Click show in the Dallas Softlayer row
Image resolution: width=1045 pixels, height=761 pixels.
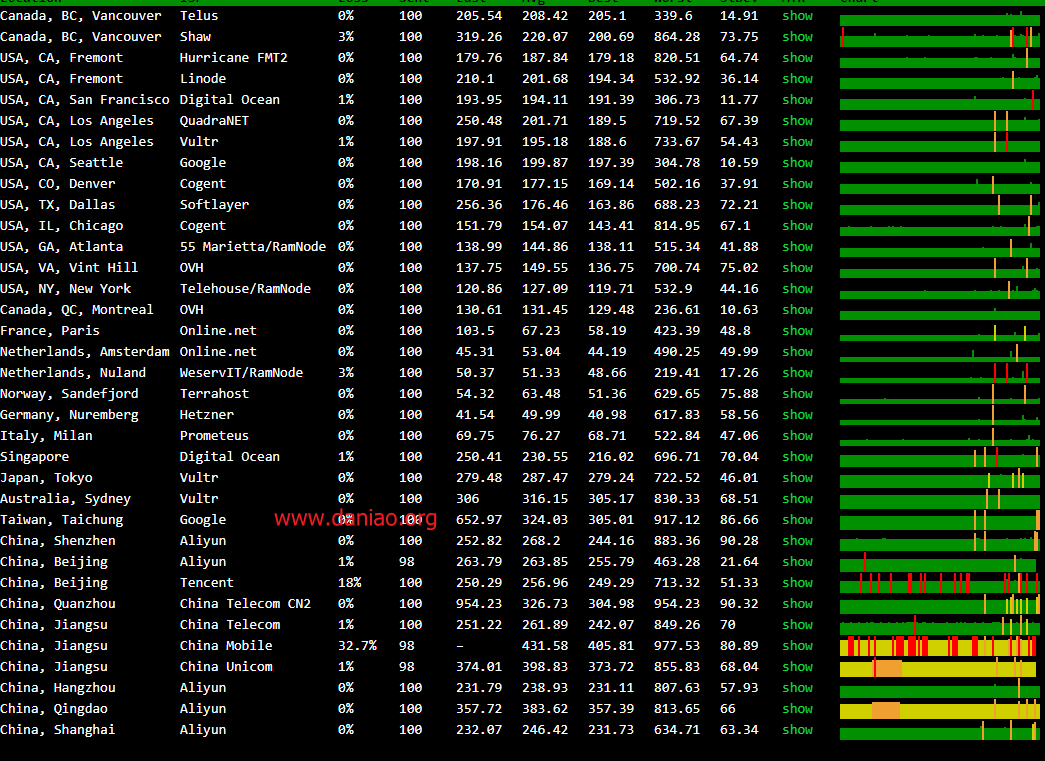pos(797,205)
